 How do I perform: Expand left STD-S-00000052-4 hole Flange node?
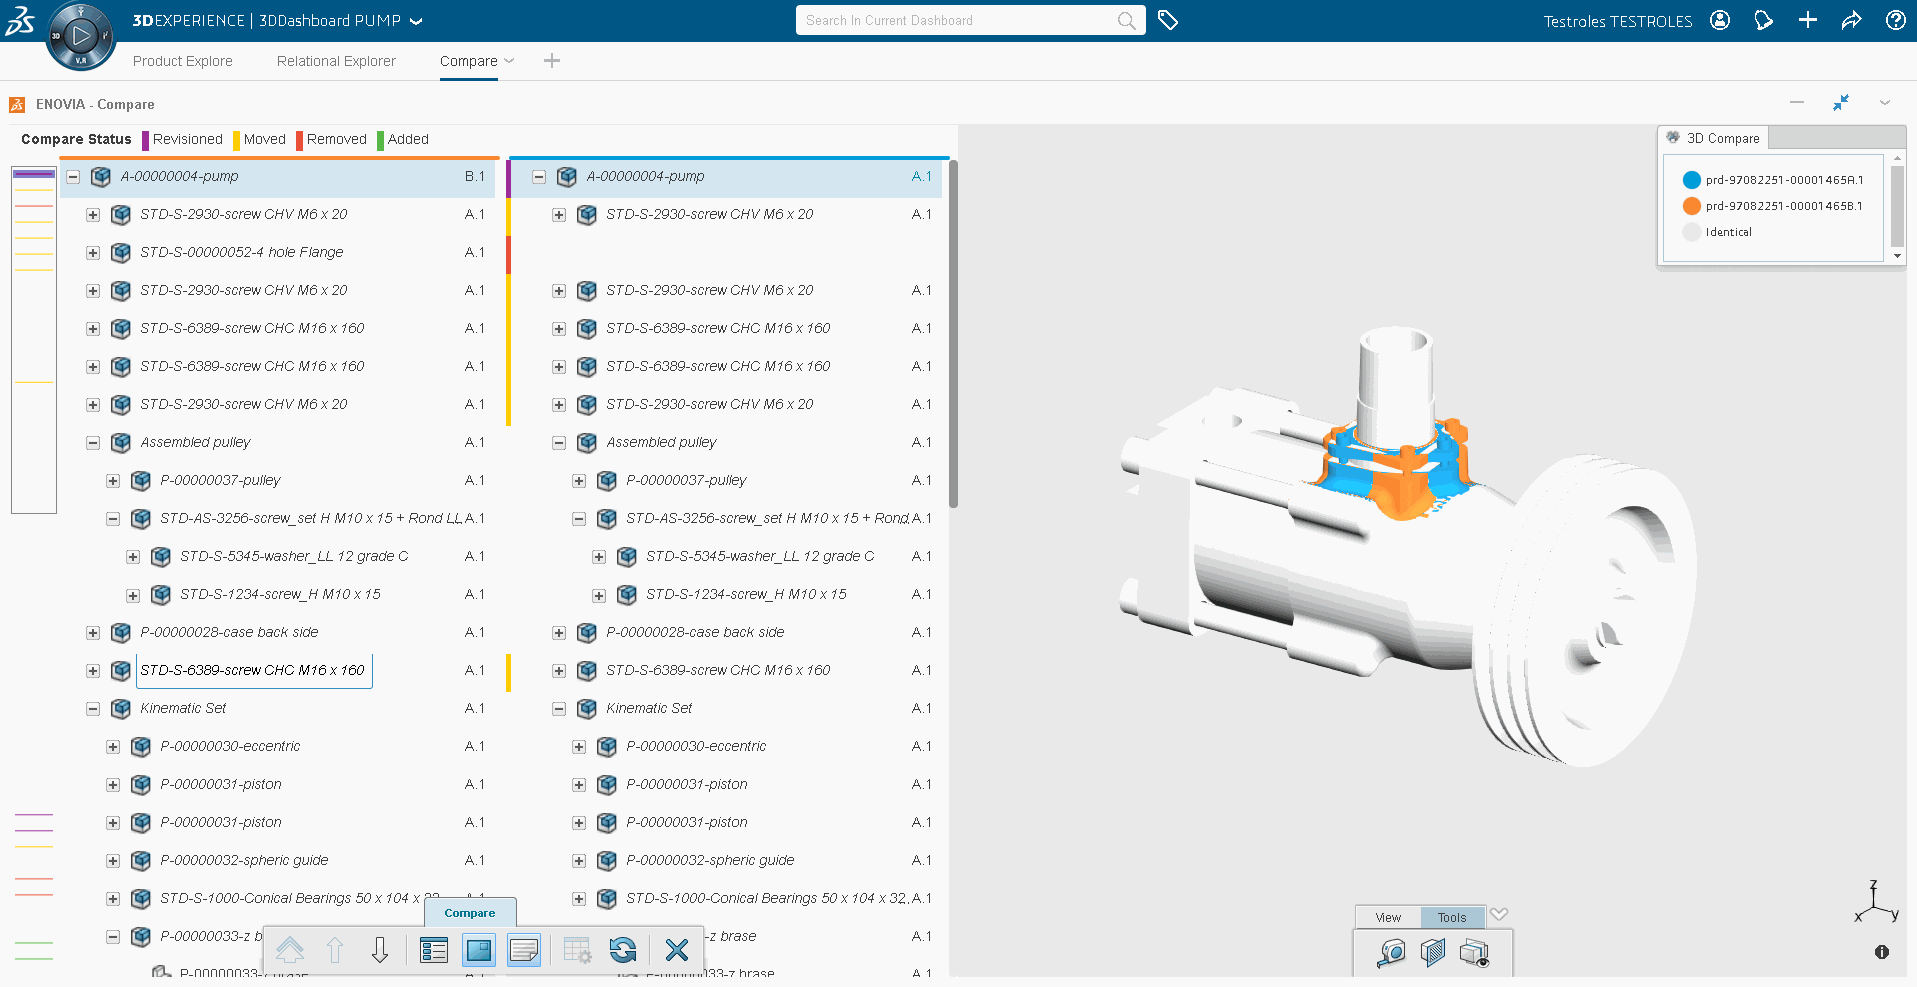pyautogui.click(x=93, y=253)
